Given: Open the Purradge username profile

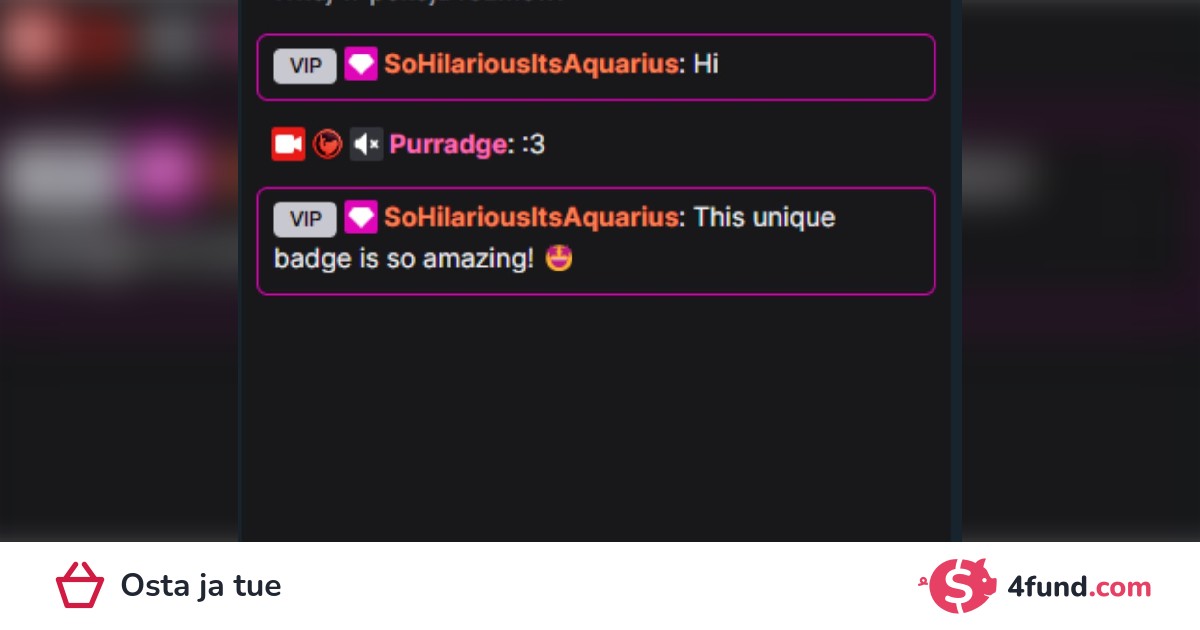Looking at the screenshot, I should coord(448,145).
